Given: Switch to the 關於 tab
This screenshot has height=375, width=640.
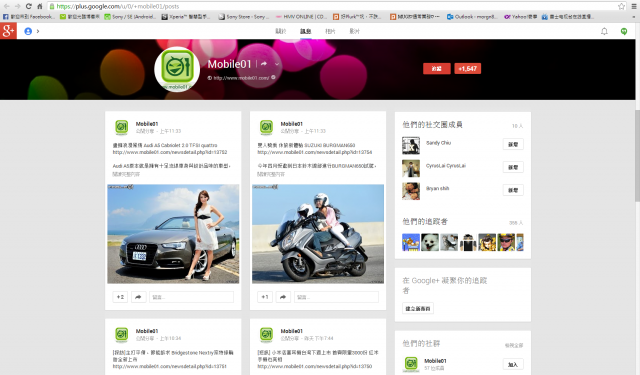Looking at the screenshot, I should 281,31.
